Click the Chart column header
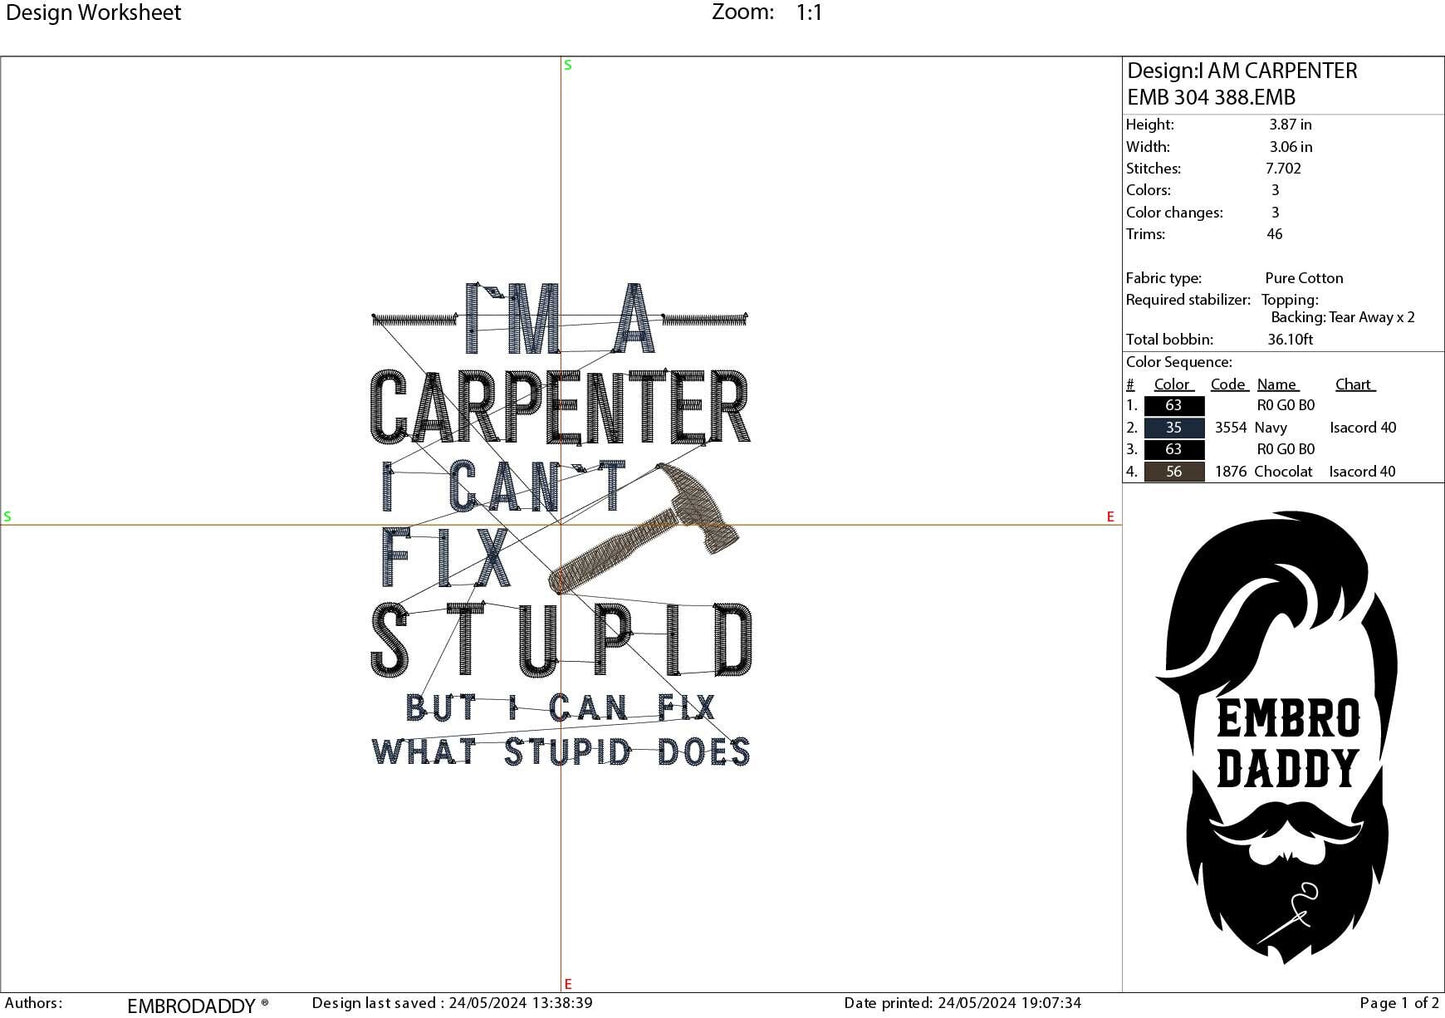The image size is (1445, 1018). pyautogui.click(x=1354, y=384)
